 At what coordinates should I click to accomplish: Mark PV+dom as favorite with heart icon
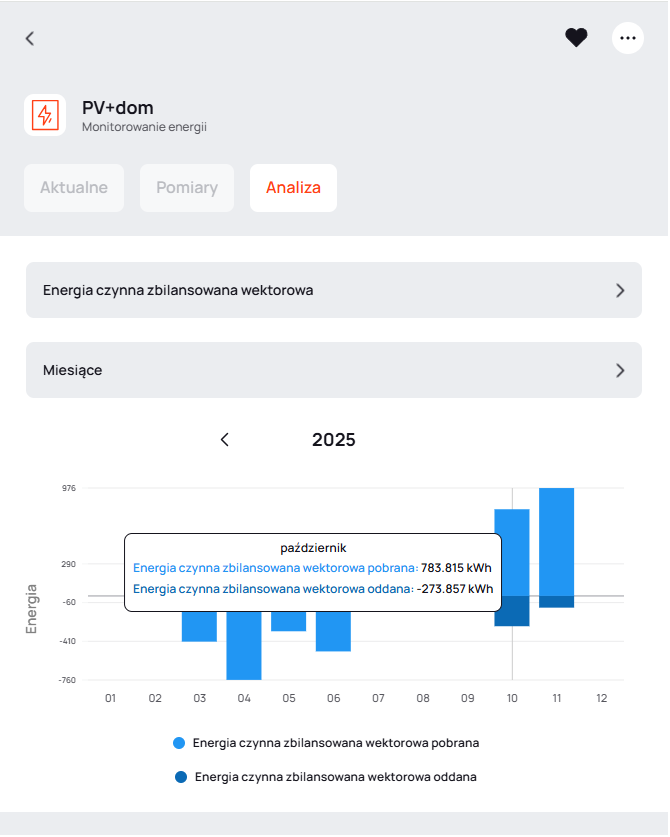click(x=576, y=38)
